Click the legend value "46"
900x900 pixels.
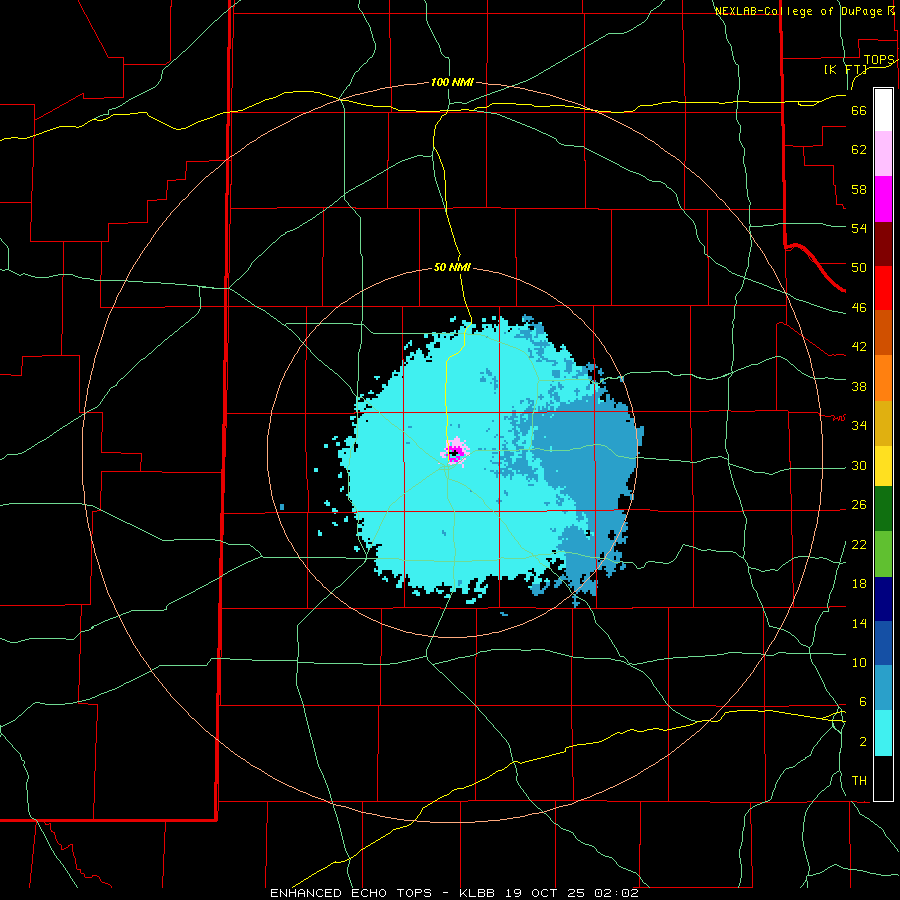coord(859,307)
